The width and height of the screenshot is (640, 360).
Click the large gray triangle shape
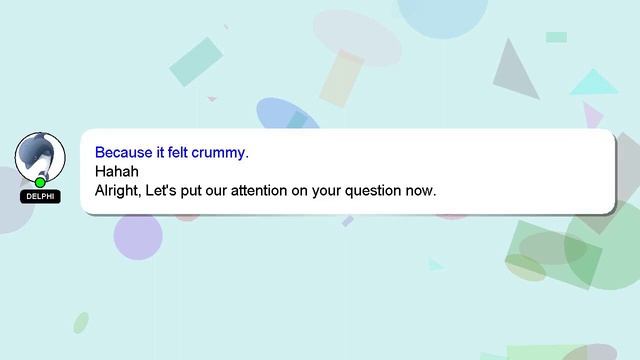515,69
